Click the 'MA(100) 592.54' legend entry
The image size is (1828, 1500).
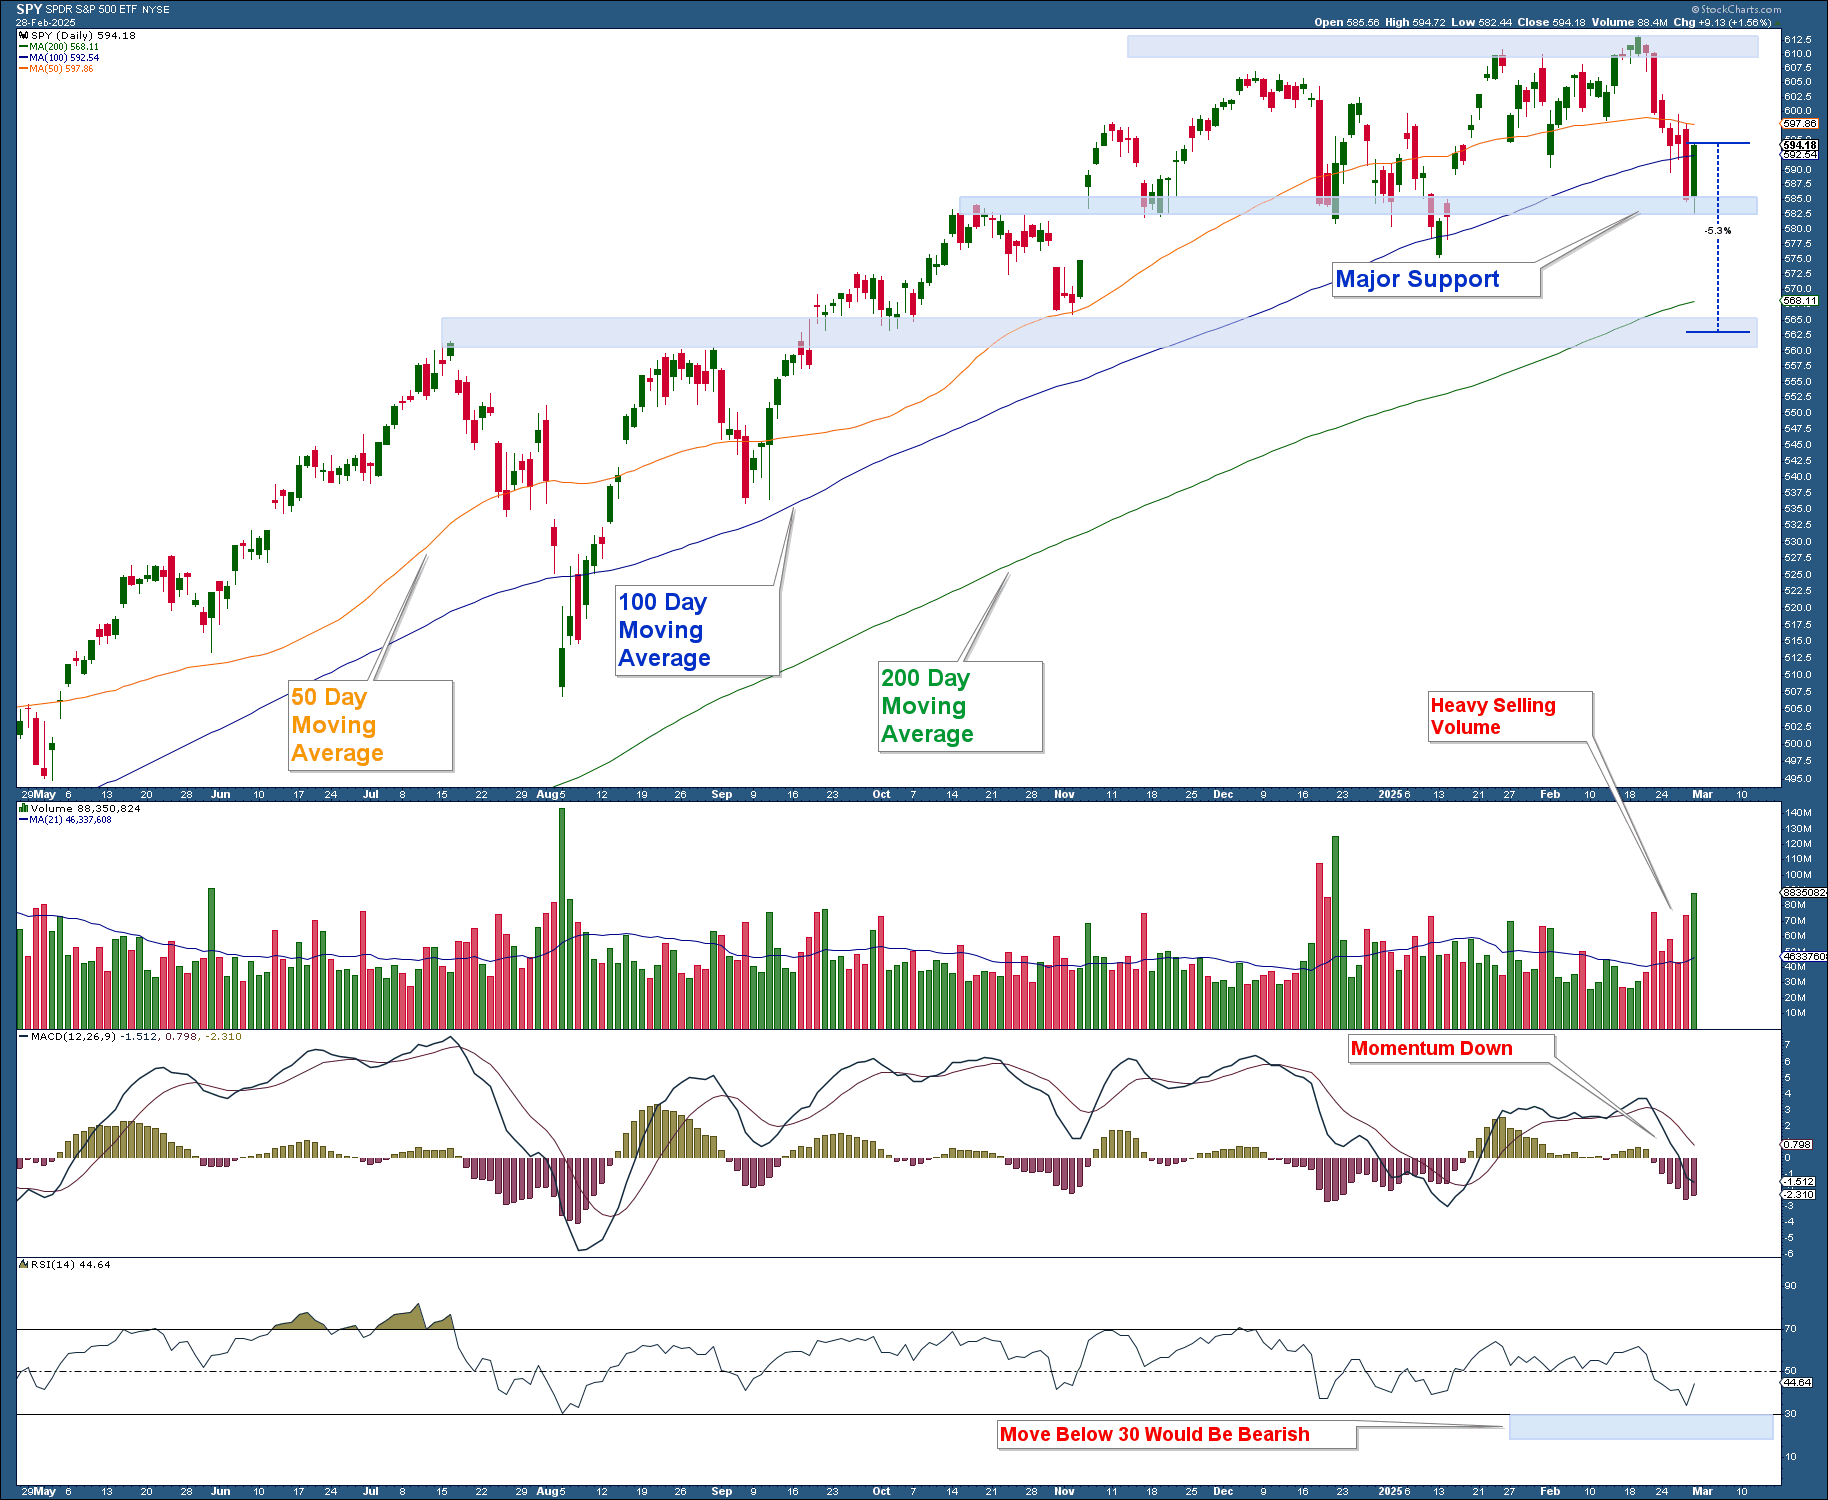coord(64,58)
